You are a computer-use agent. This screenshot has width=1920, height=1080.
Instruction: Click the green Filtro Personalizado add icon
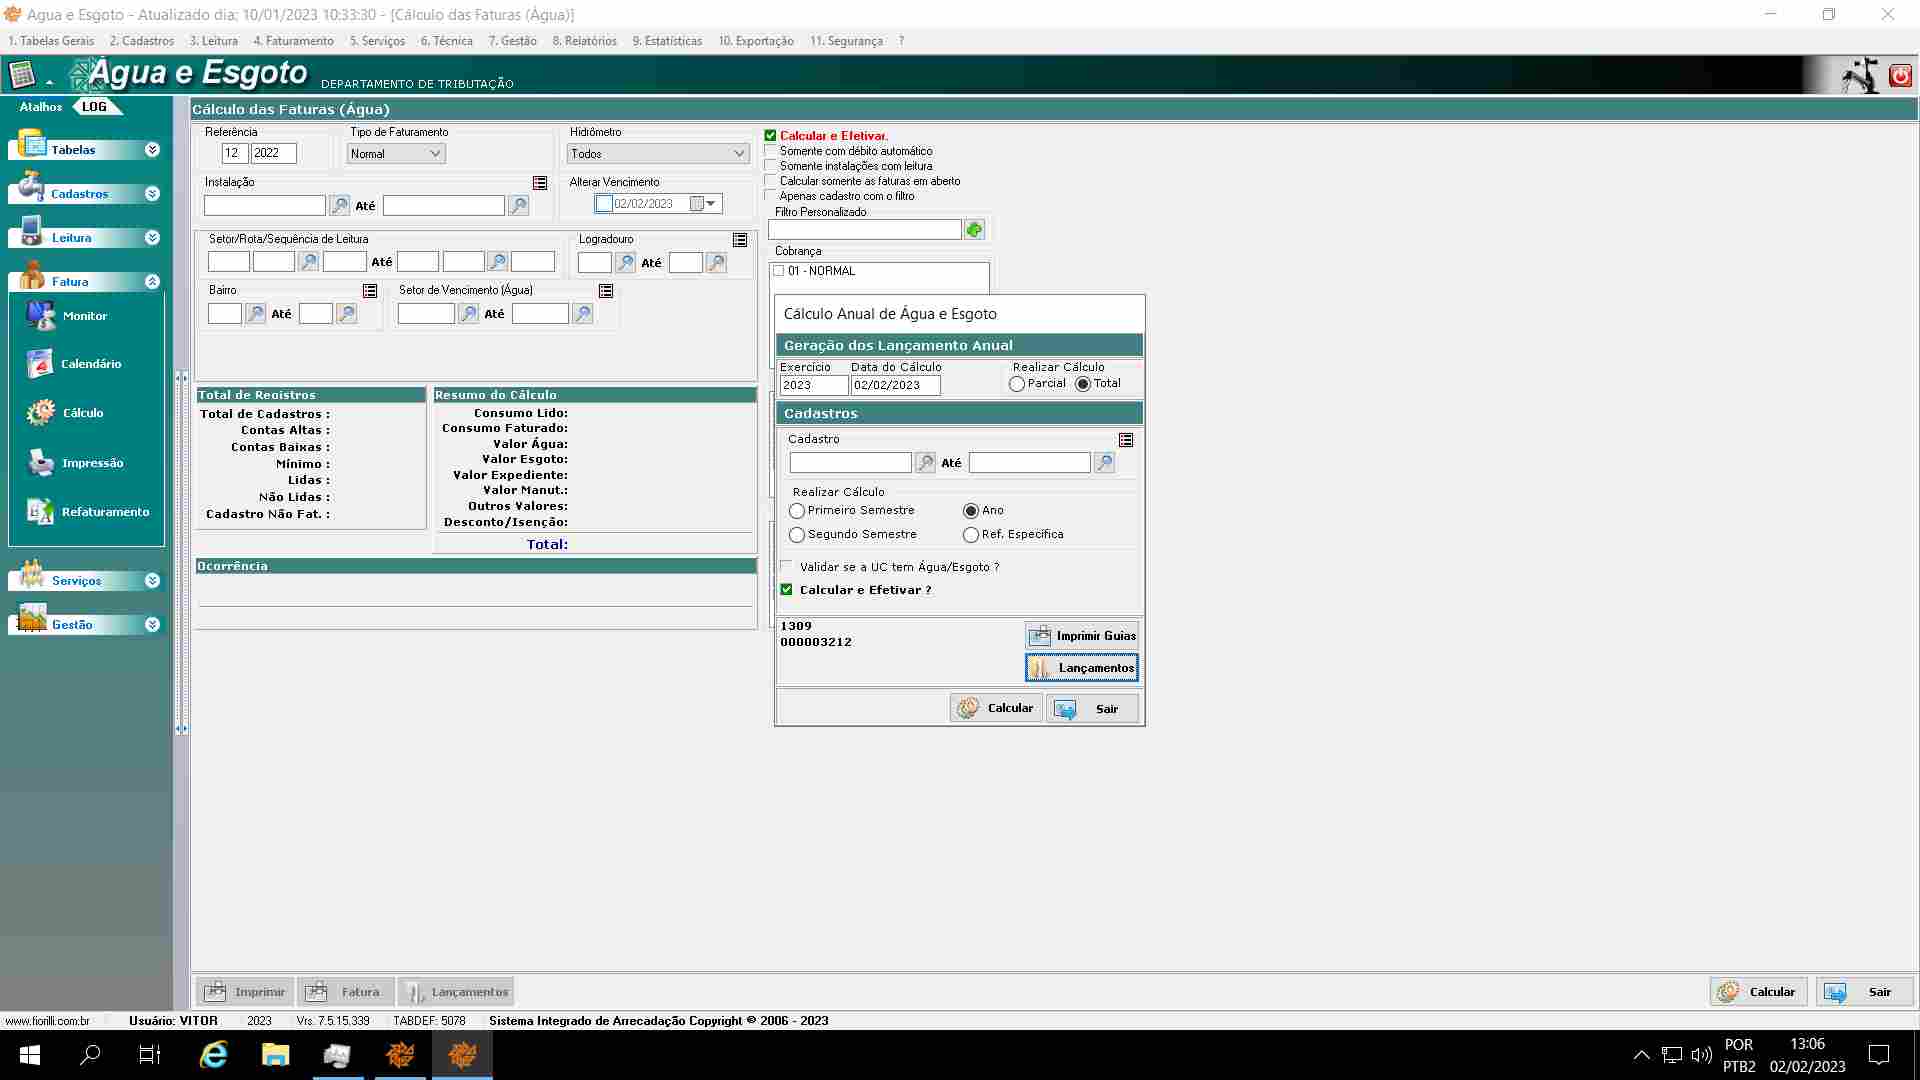click(x=974, y=230)
